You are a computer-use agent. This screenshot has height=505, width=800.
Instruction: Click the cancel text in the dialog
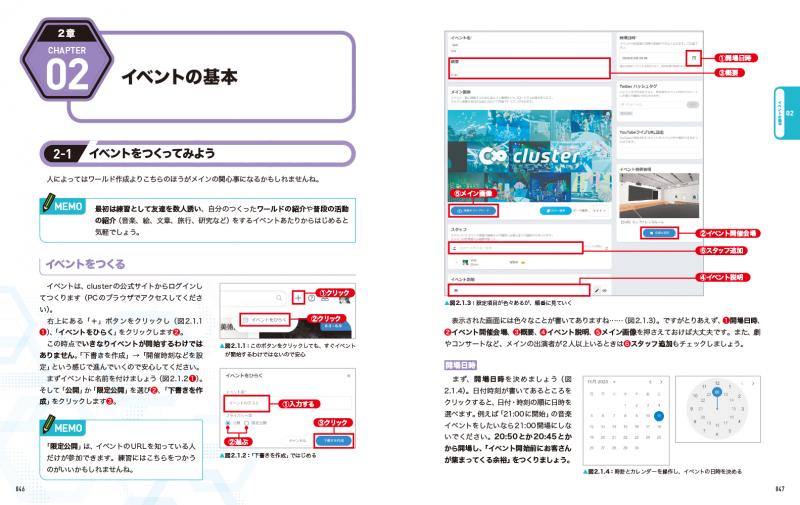[x=297, y=440]
